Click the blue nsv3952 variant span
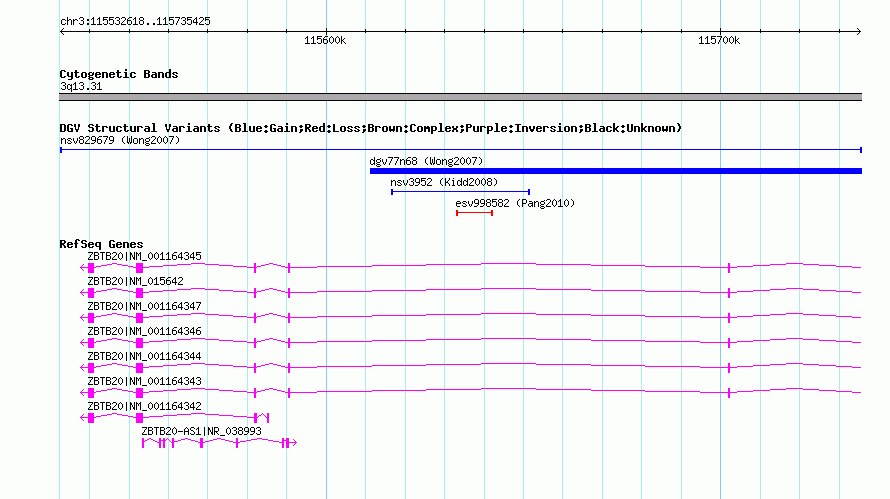This screenshot has height=499, width=890. (460, 192)
